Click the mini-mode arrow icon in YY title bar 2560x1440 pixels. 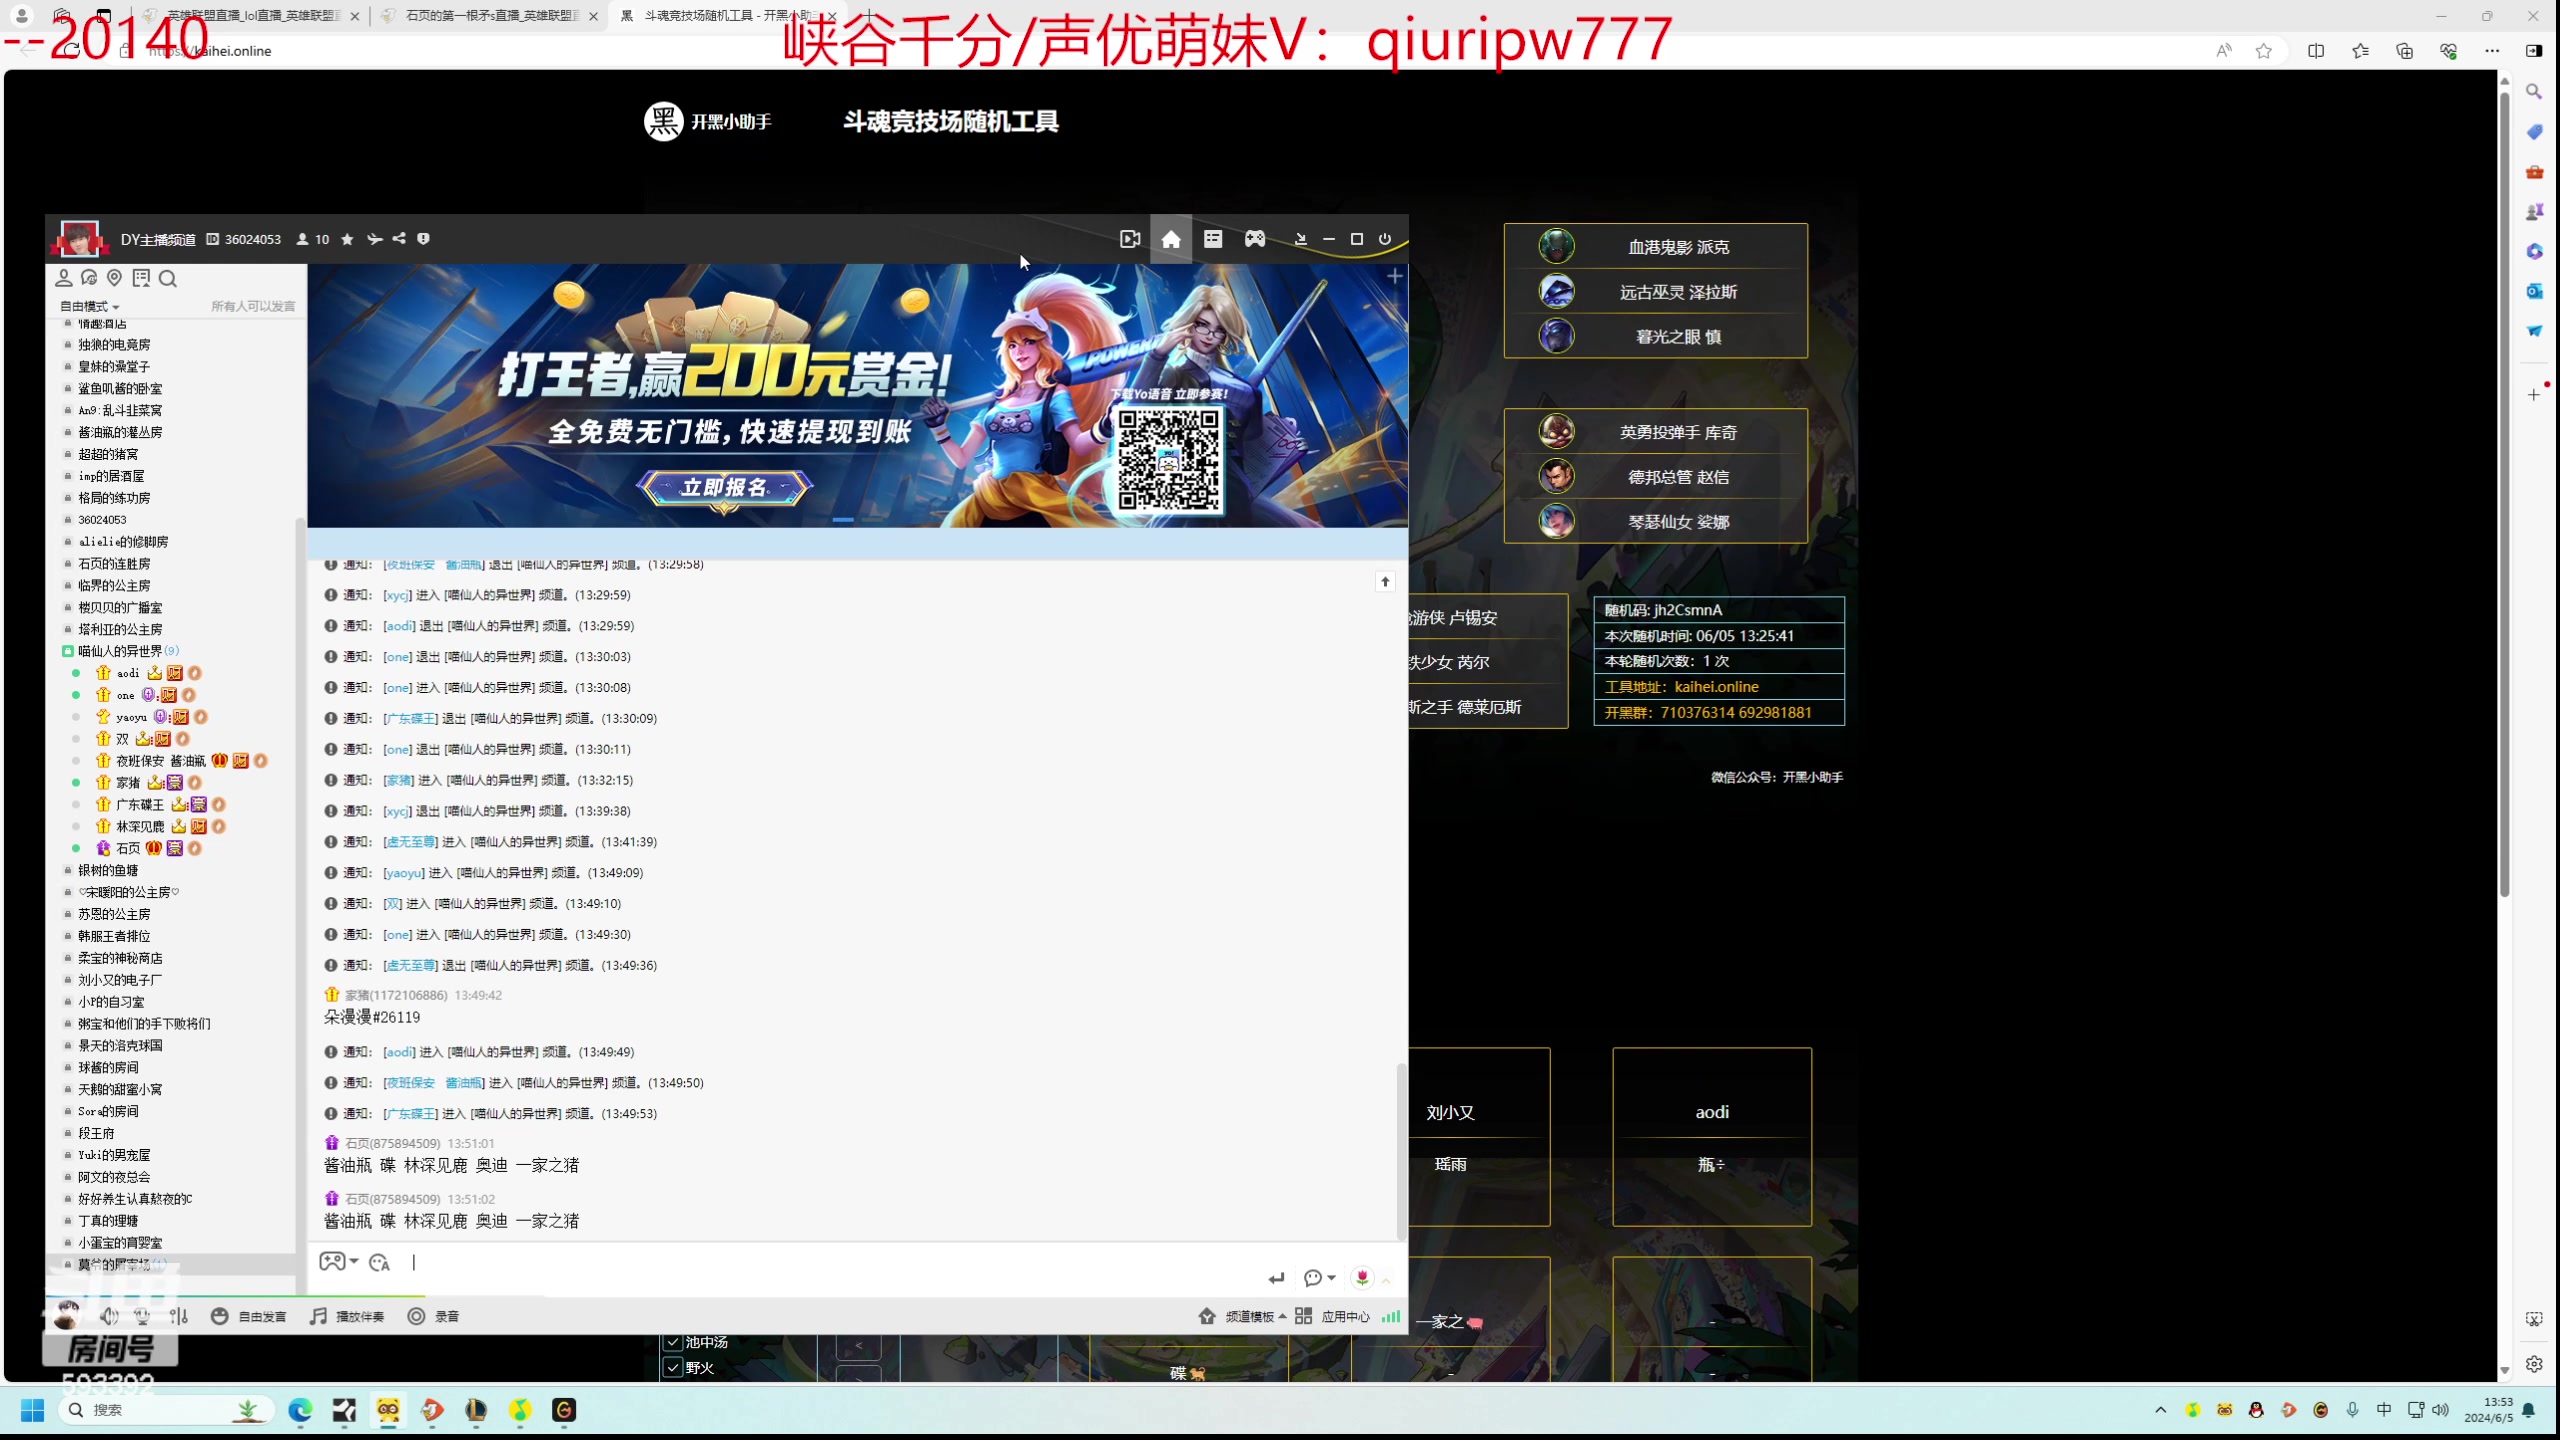click(x=1300, y=239)
